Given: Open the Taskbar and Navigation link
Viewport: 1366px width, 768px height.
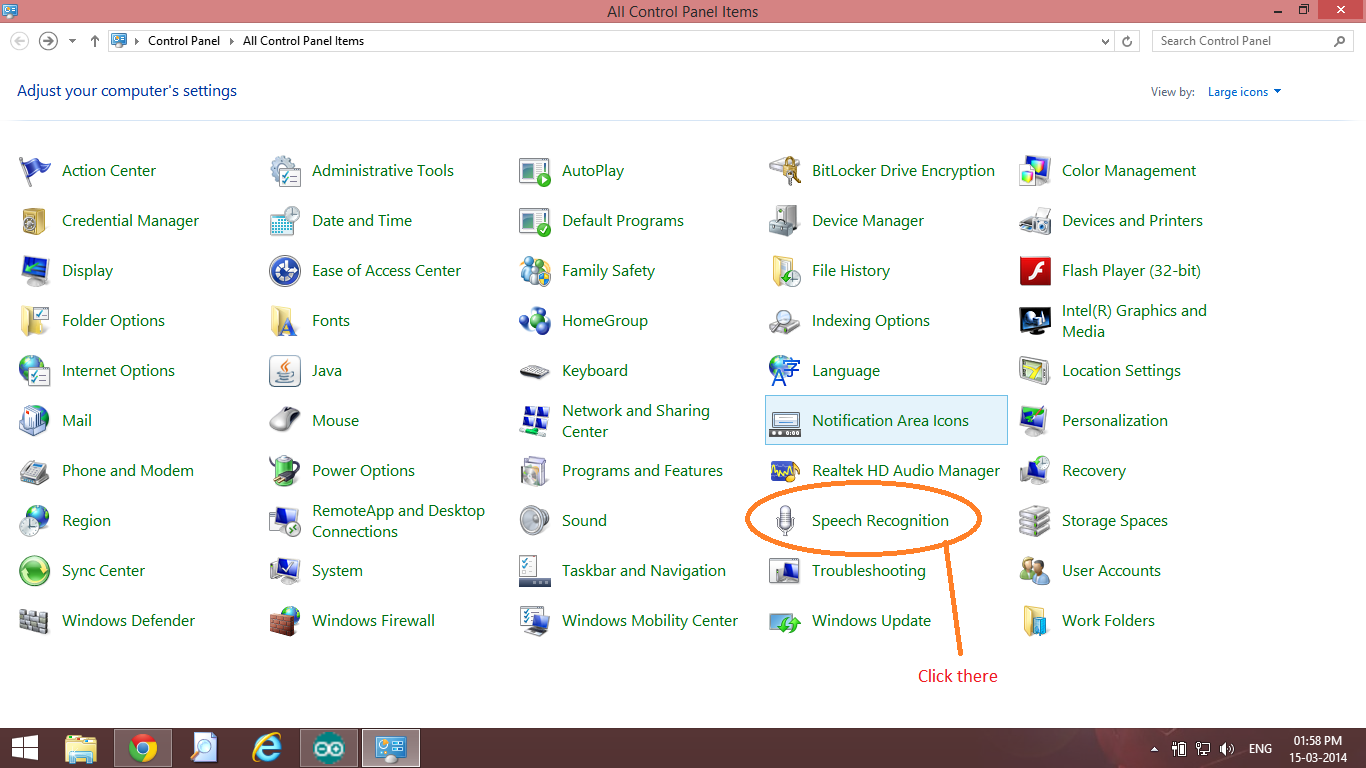Looking at the screenshot, I should 644,571.
